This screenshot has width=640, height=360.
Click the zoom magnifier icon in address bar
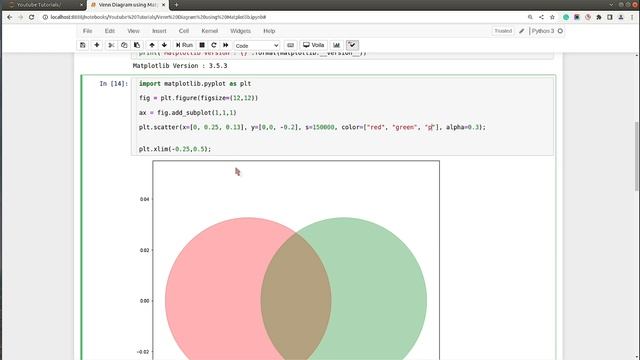[530, 17]
